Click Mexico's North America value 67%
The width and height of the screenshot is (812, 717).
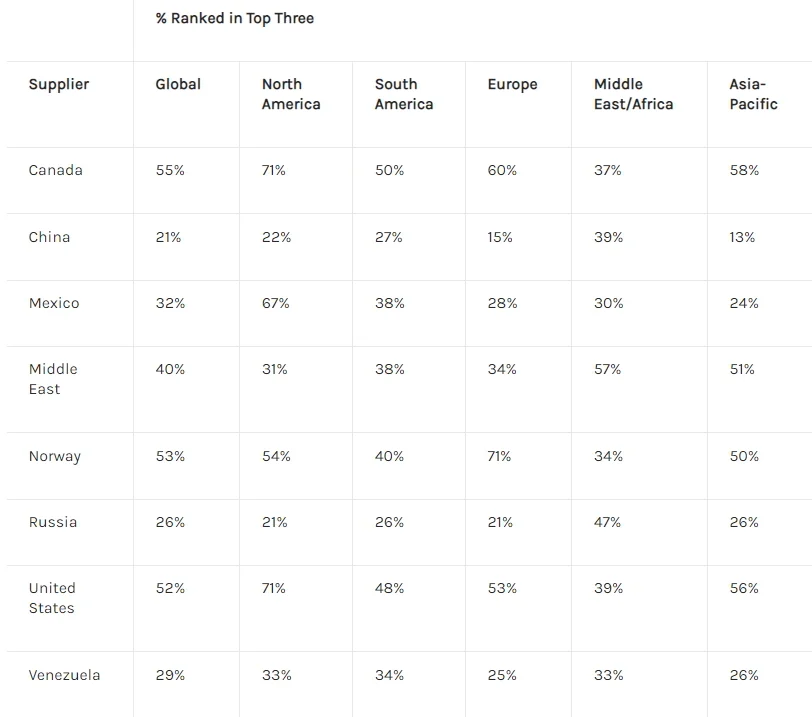click(276, 303)
